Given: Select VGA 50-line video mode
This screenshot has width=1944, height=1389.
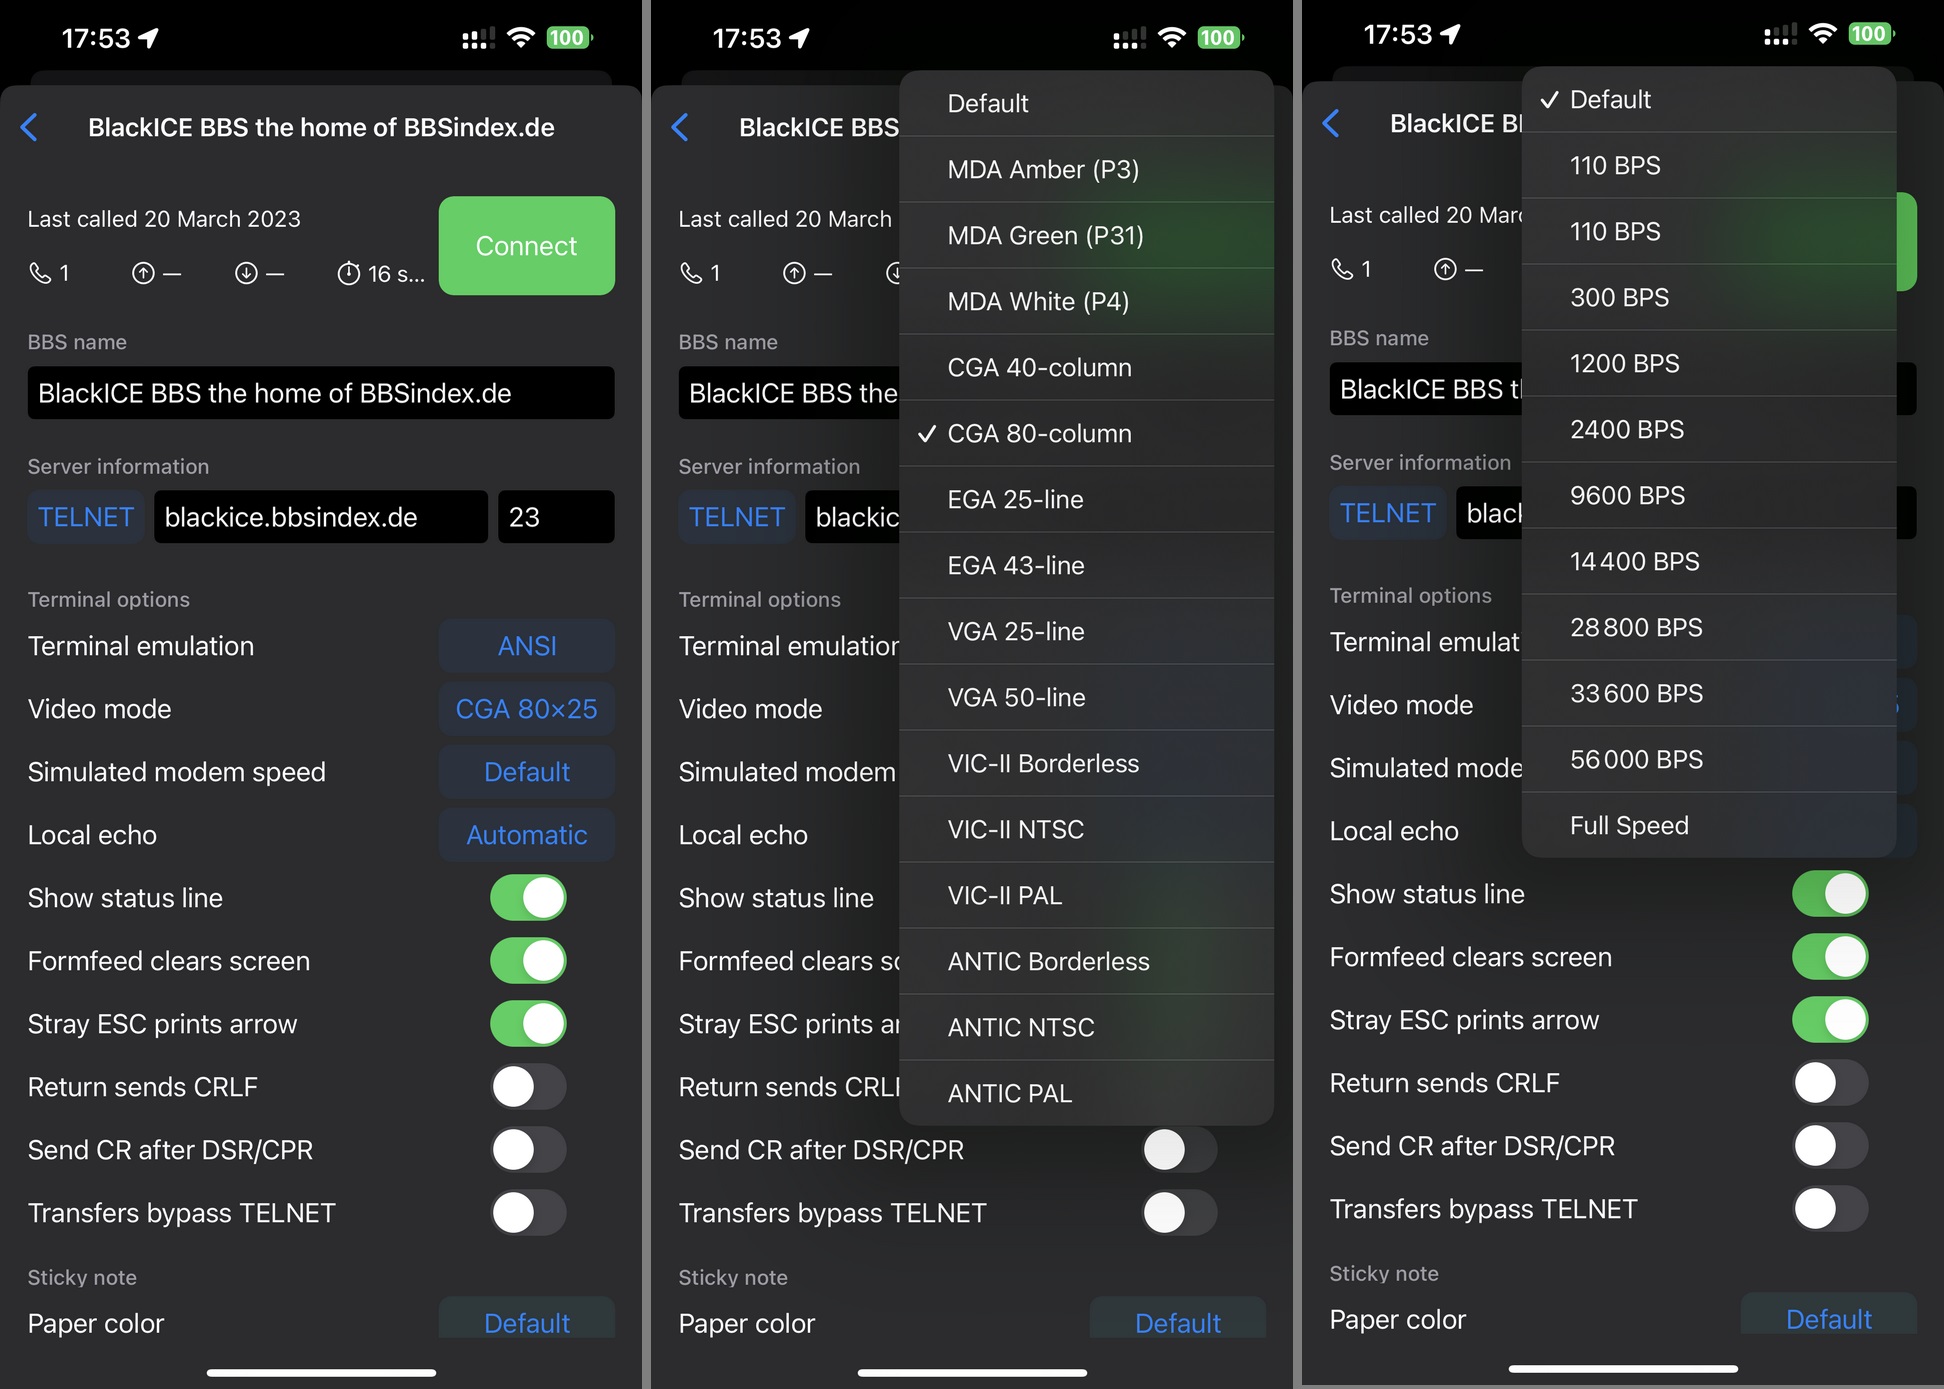Looking at the screenshot, I should pyautogui.click(x=1087, y=697).
